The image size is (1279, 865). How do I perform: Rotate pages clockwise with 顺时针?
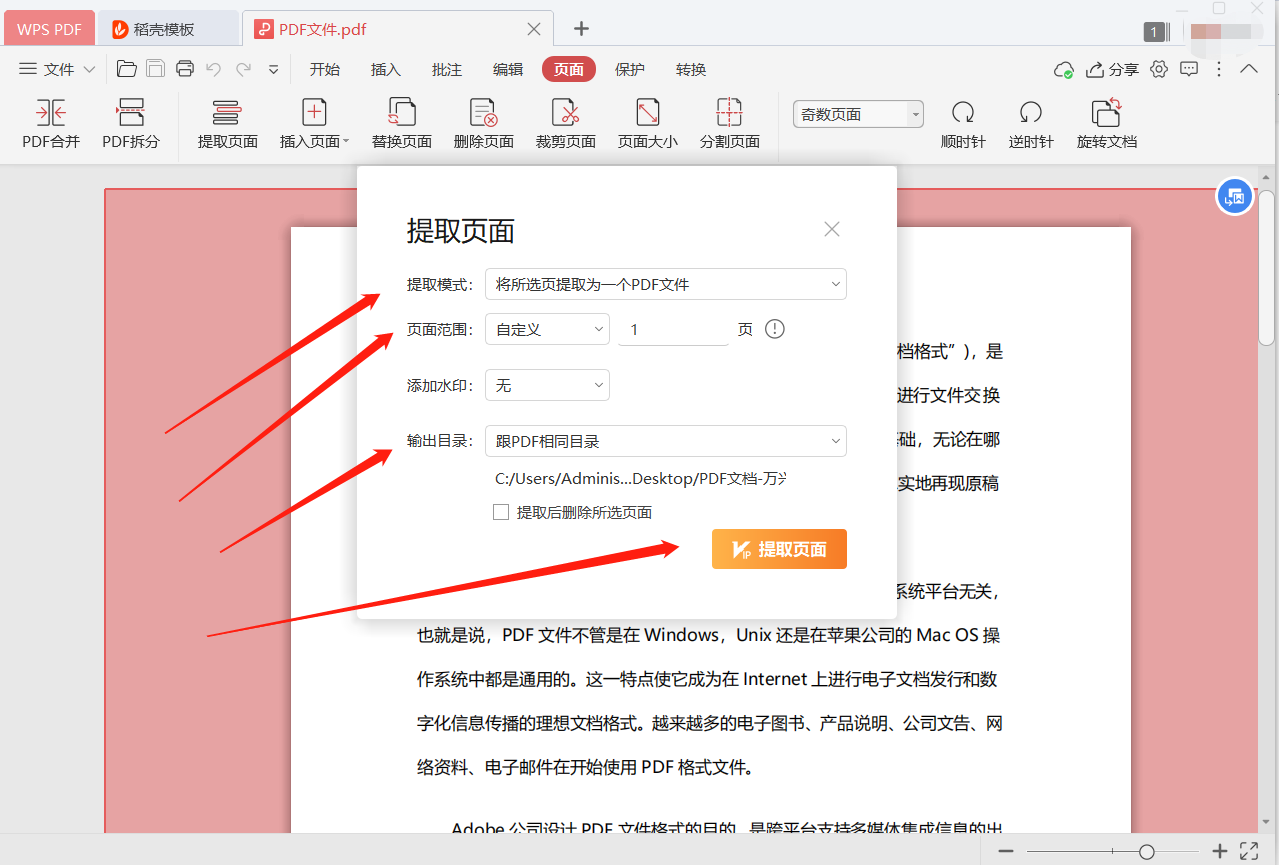(x=962, y=122)
